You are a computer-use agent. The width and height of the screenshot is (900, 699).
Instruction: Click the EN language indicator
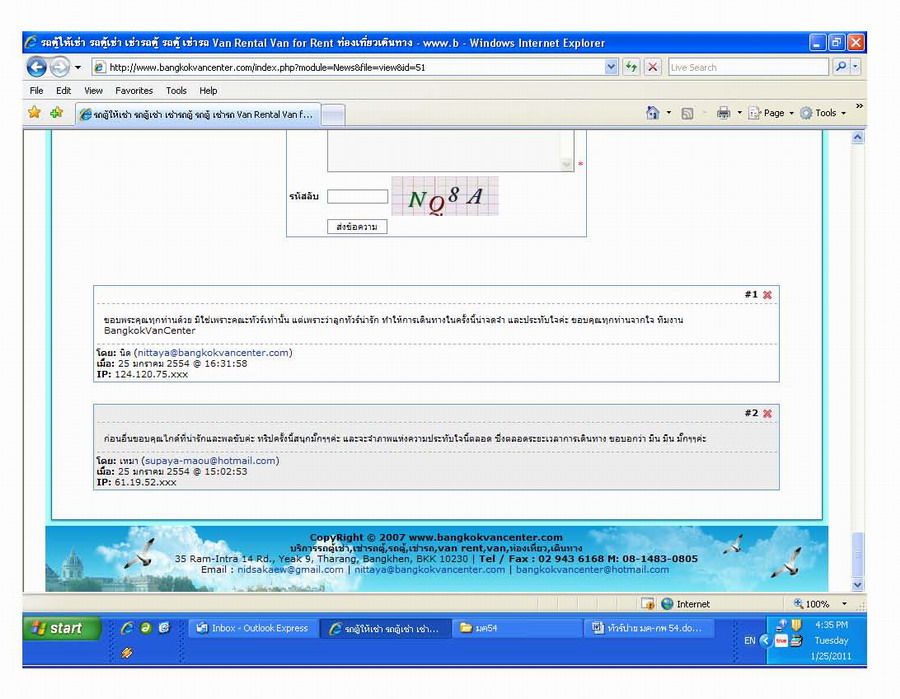coord(750,640)
